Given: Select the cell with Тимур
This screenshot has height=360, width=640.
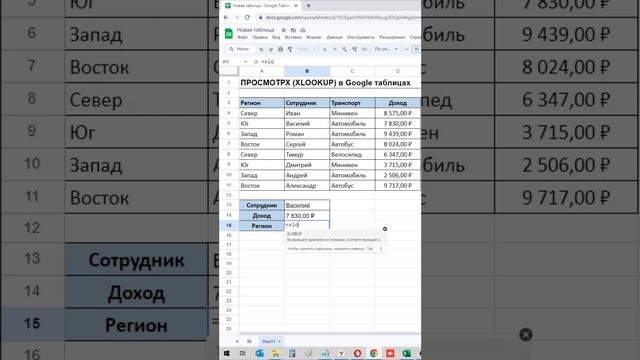Looking at the screenshot, I should tap(307, 155).
